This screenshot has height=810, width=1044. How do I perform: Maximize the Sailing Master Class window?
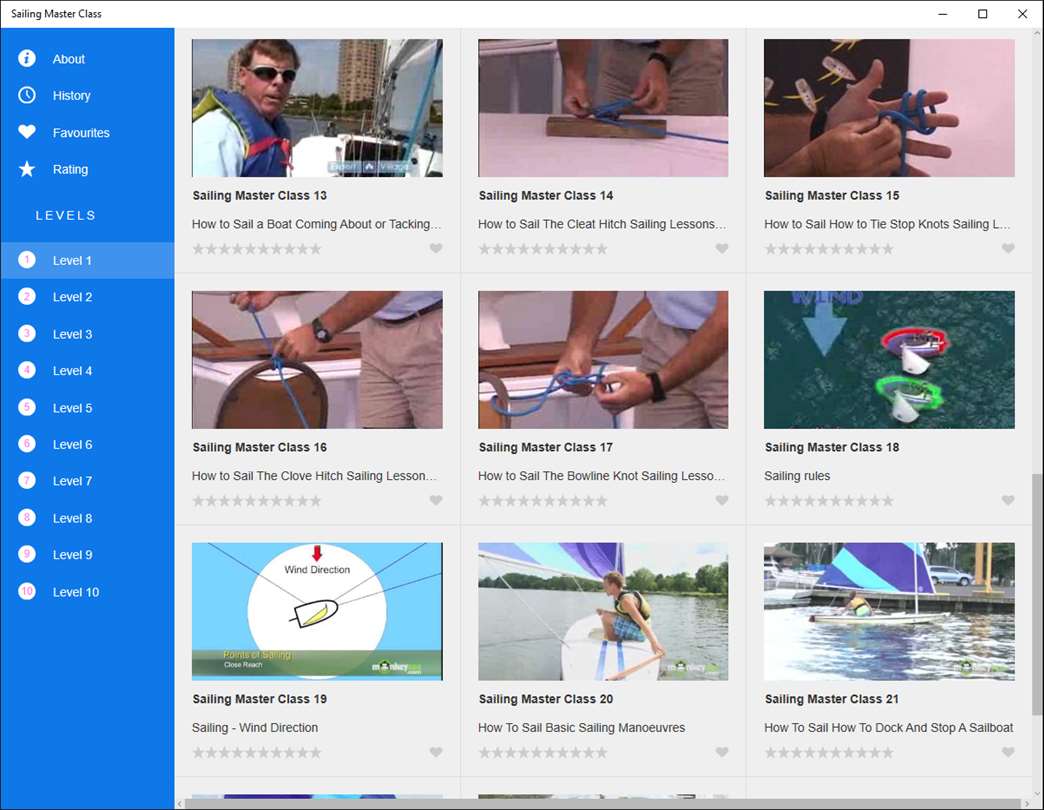coord(982,14)
